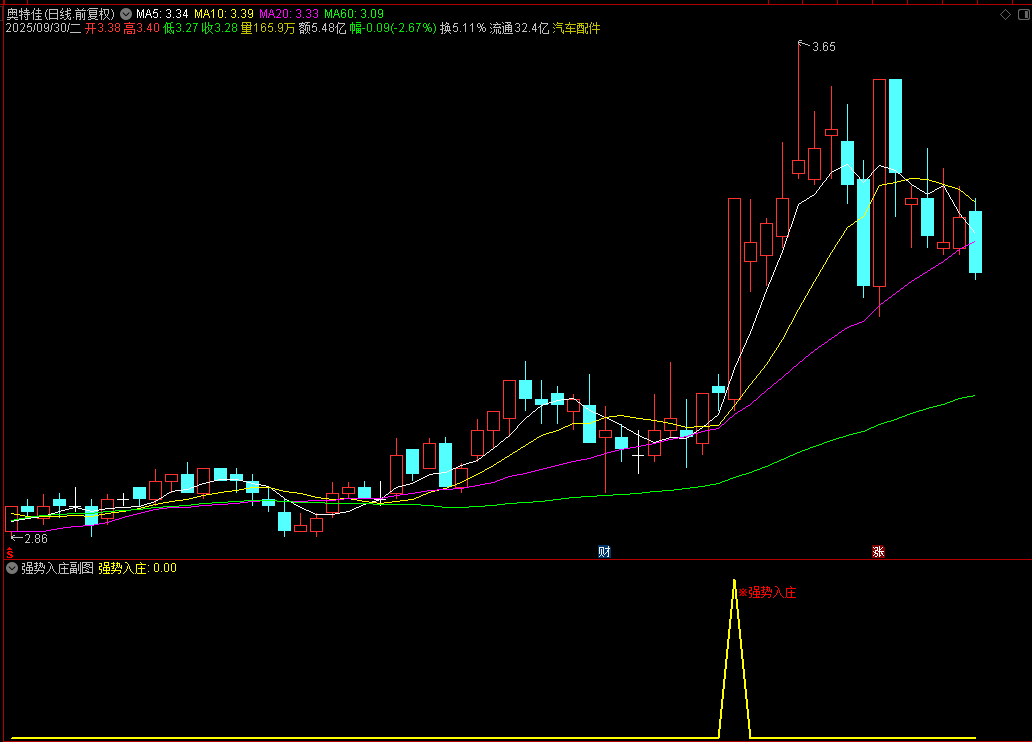
Task: Toggle the side panel icon at top right
Action: click(x=1024, y=14)
